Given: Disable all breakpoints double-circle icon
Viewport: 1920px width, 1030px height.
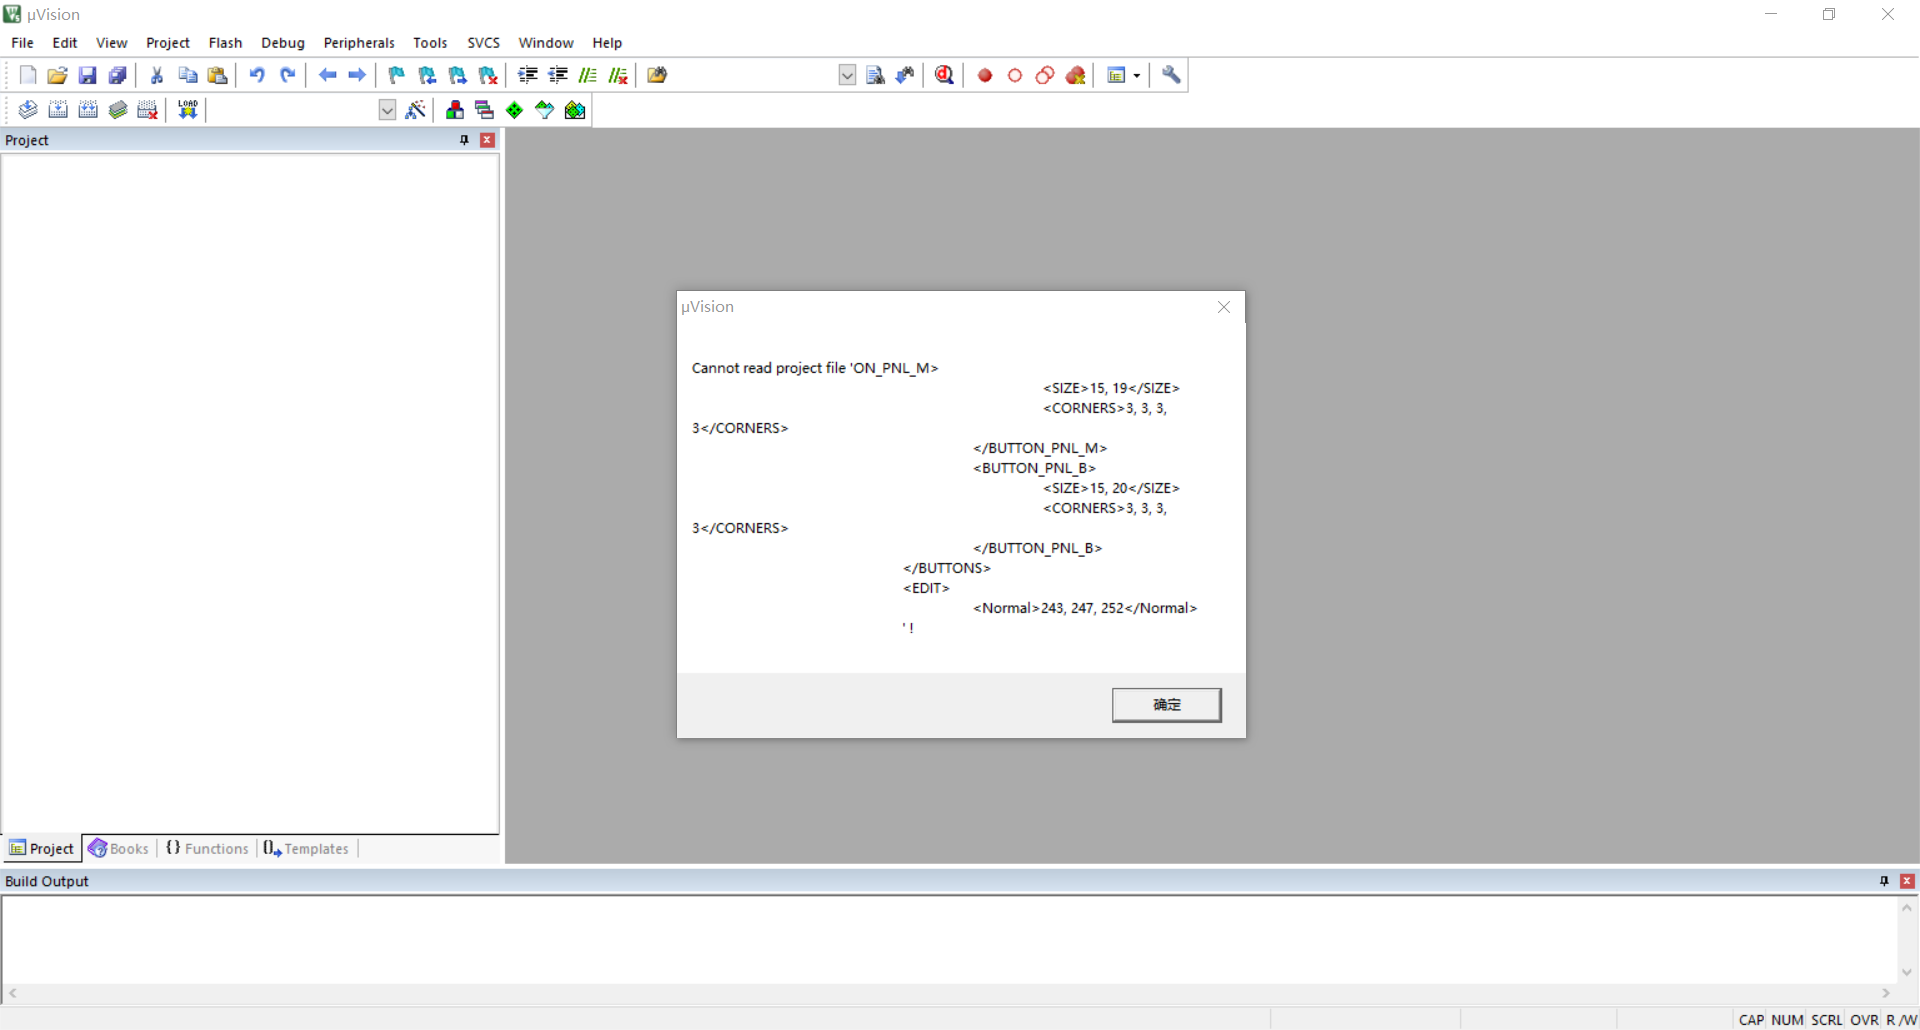Looking at the screenshot, I should click(x=1045, y=75).
